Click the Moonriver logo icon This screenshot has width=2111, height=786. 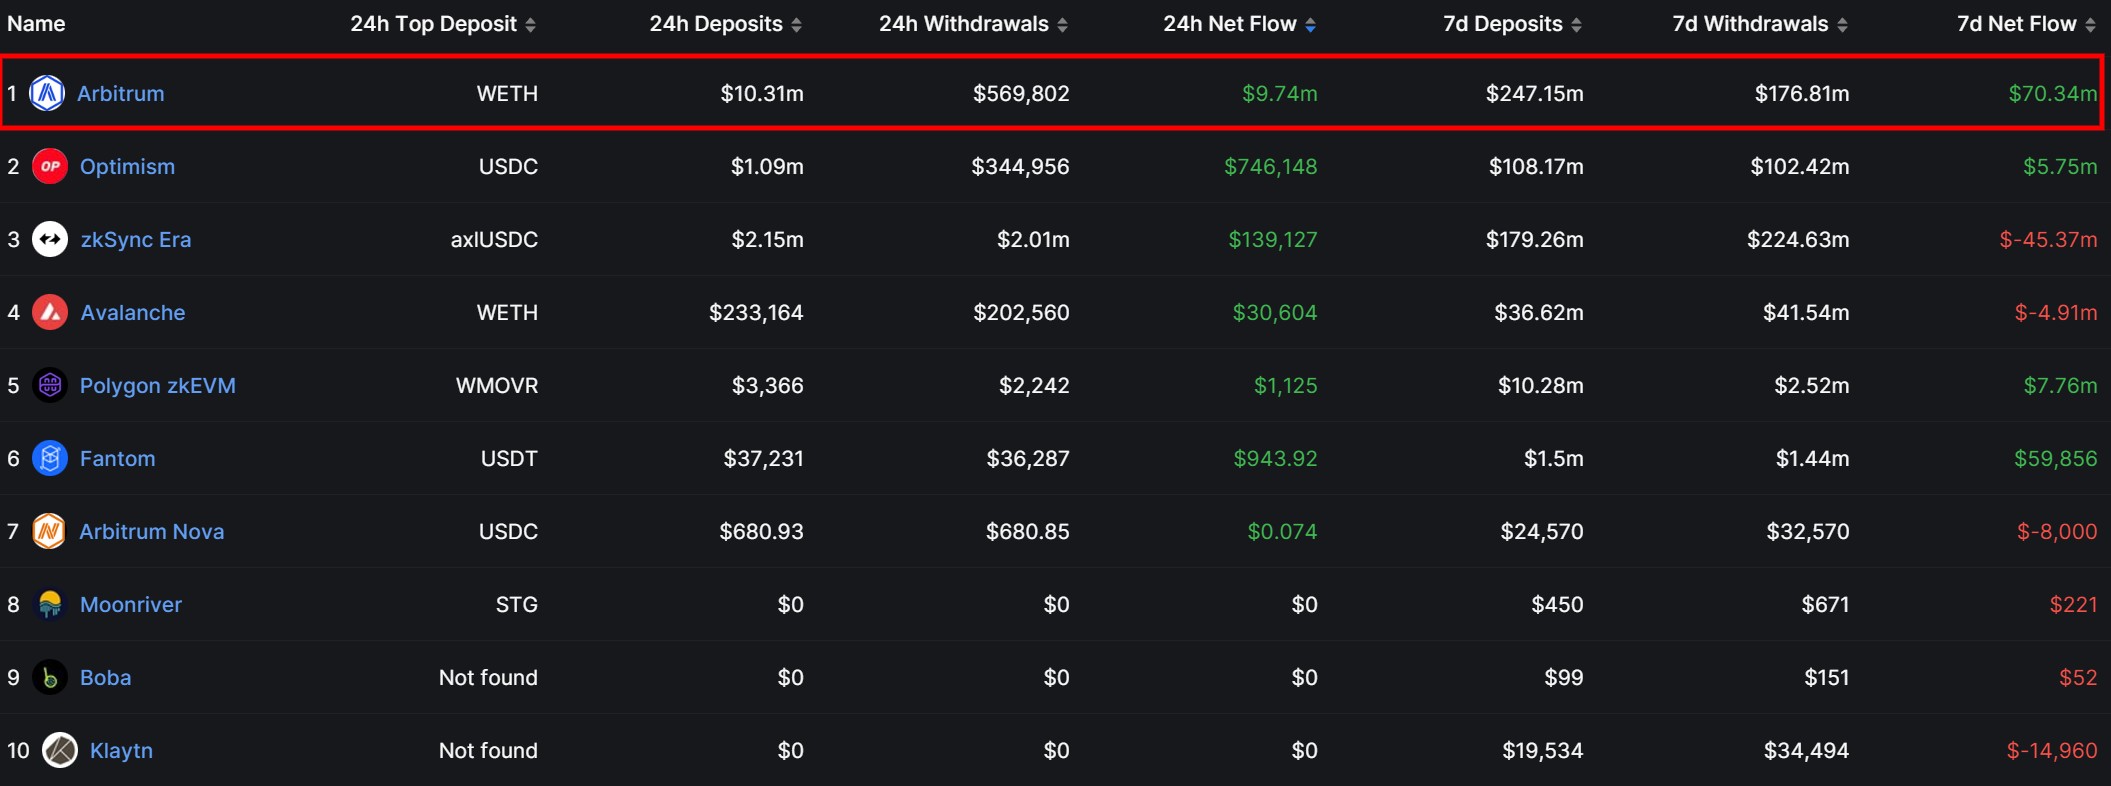coord(50,604)
